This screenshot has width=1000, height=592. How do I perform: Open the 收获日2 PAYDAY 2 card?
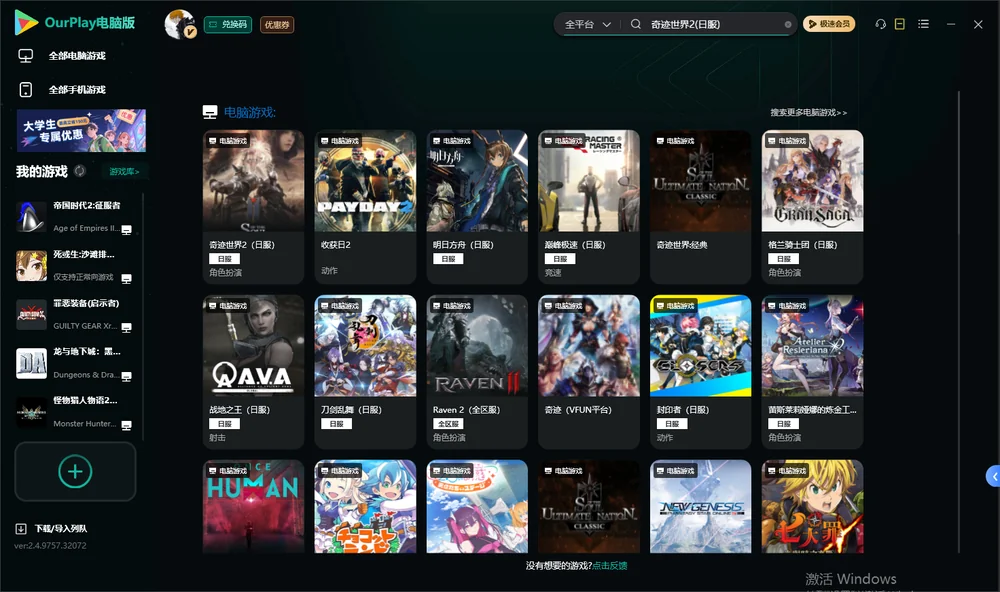tap(365, 207)
